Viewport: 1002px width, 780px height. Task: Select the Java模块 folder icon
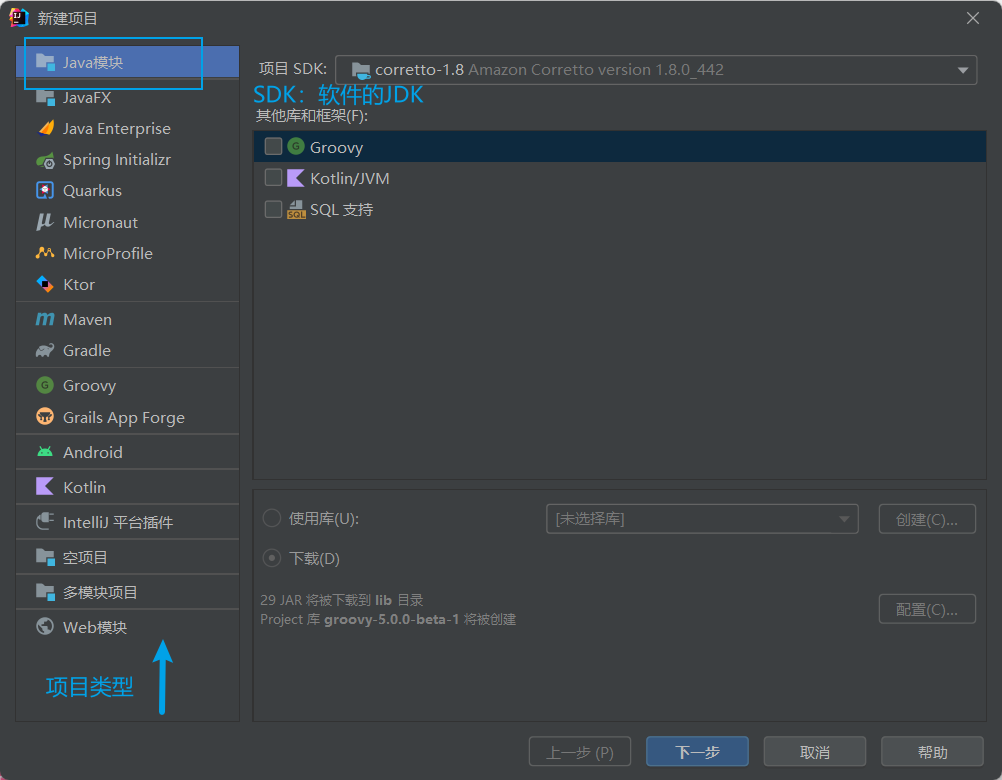coord(45,62)
